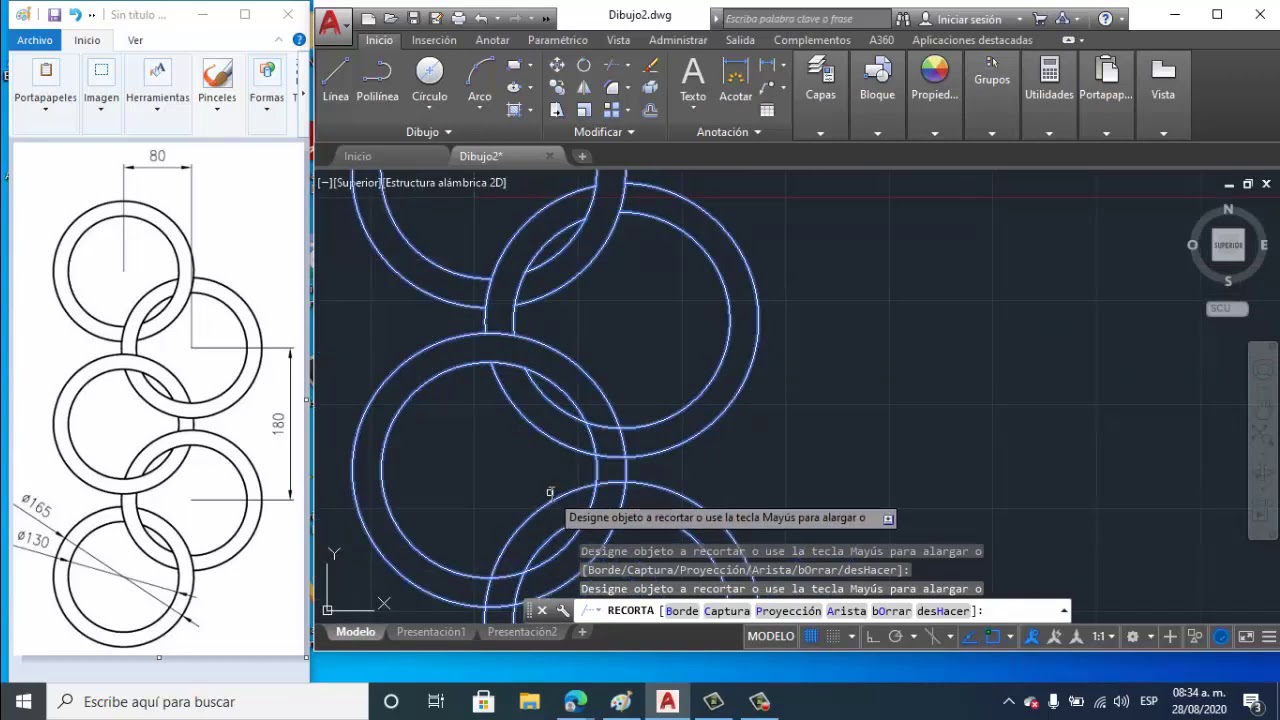Click the Tabla (table) icon

click(x=767, y=109)
